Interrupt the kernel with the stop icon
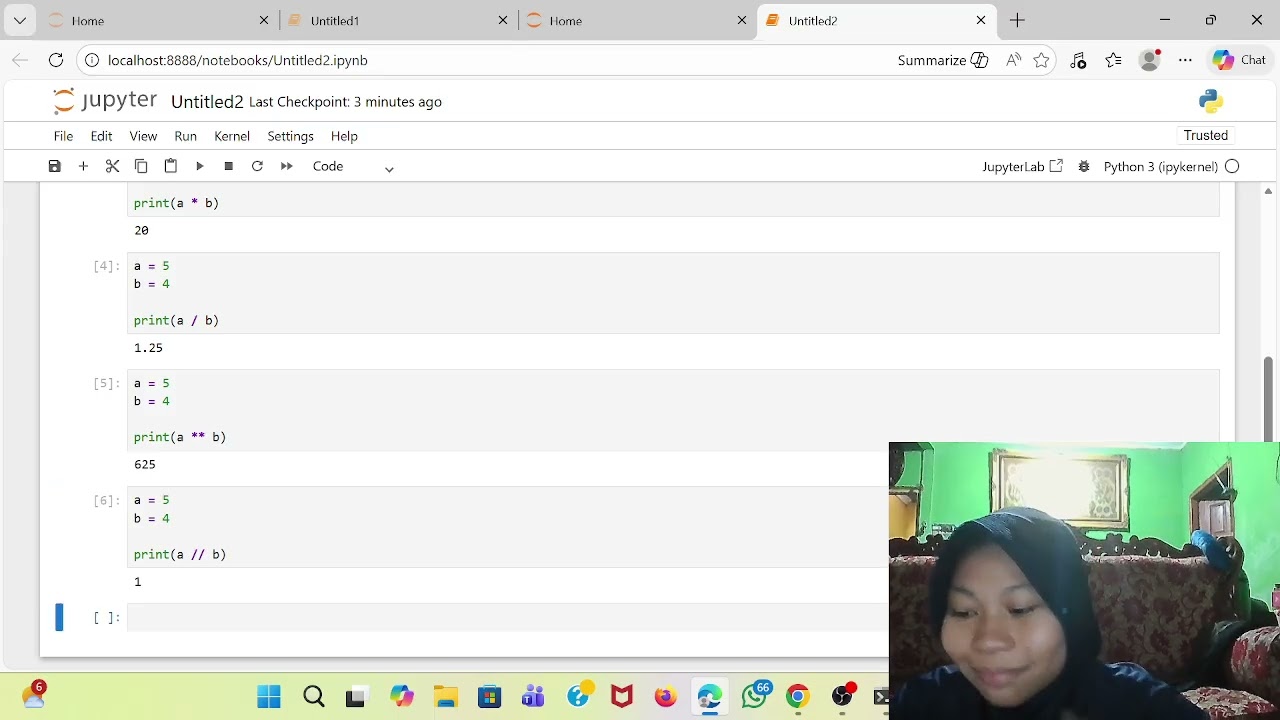This screenshot has height=720, width=1280. 228,166
